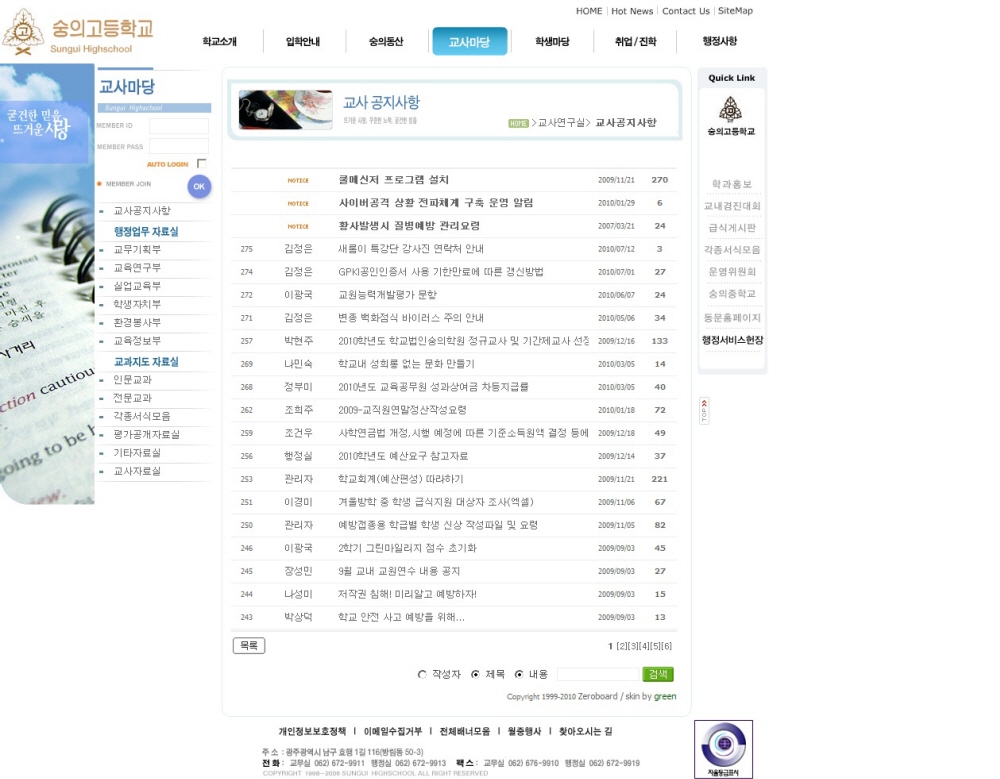Go to page 2 of the board

[621, 647]
